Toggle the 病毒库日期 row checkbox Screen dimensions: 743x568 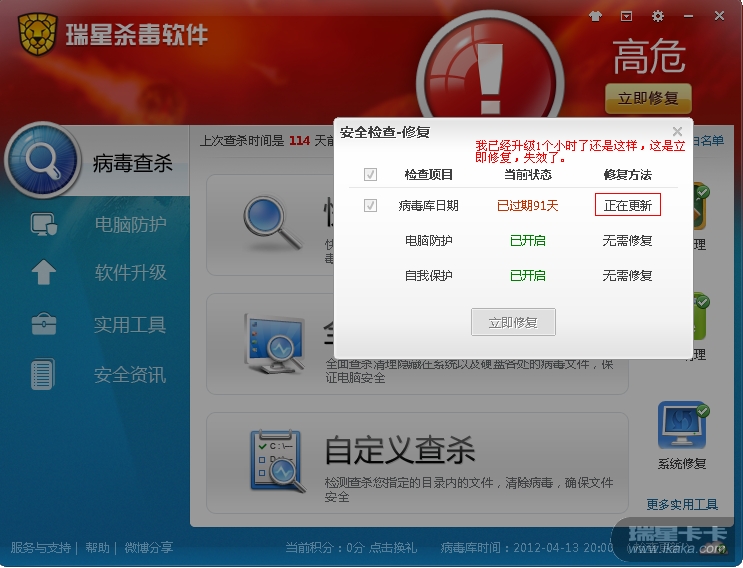click(370, 206)
